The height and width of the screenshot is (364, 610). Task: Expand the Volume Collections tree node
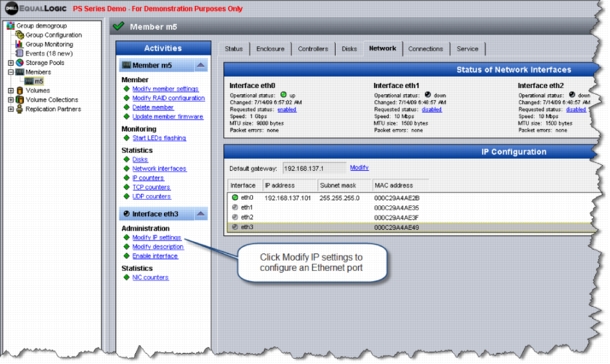pyautogui.click(x=11, y=100)
